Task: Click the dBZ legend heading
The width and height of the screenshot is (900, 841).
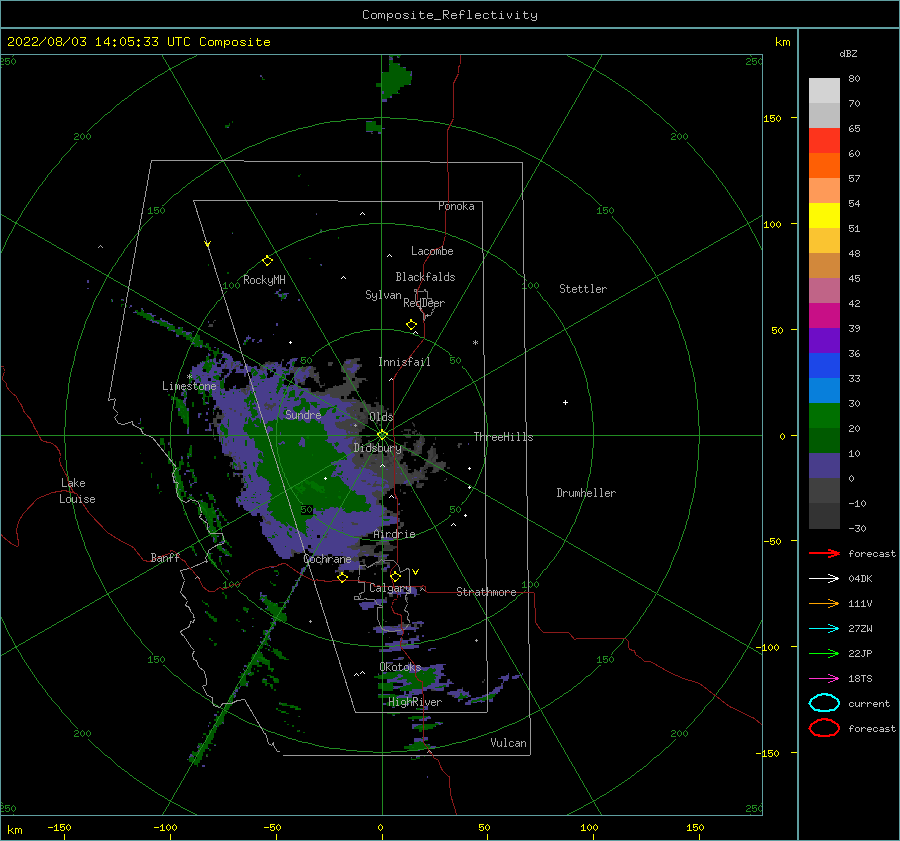Action: (x=848, y=54)
